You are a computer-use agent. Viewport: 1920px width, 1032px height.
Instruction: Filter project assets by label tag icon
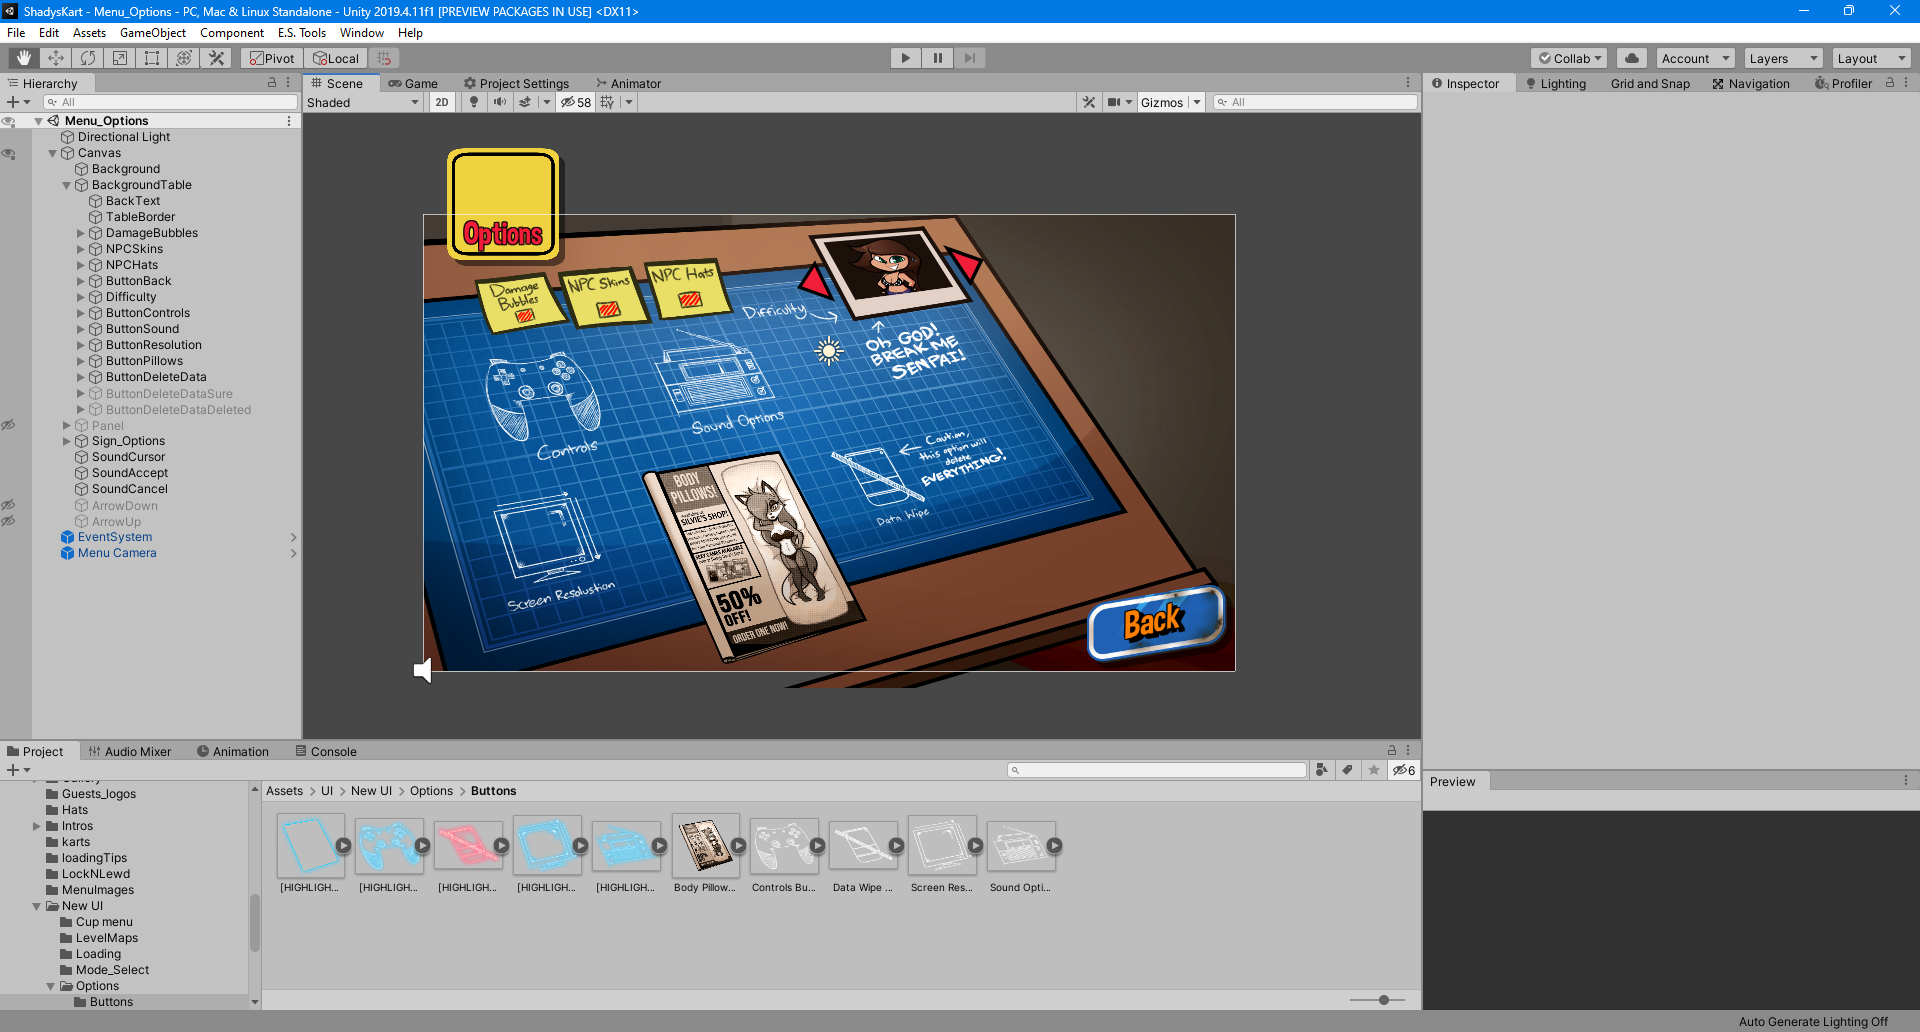(x=1348, y=770)
